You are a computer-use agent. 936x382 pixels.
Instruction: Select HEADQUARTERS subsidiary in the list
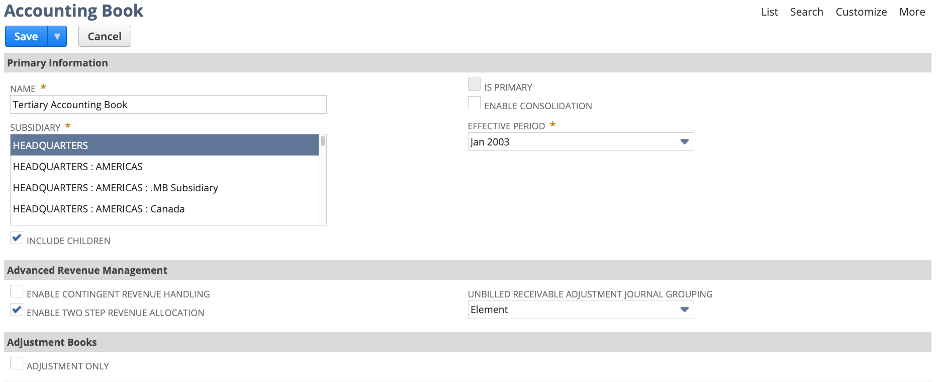(x=165, y=145)
